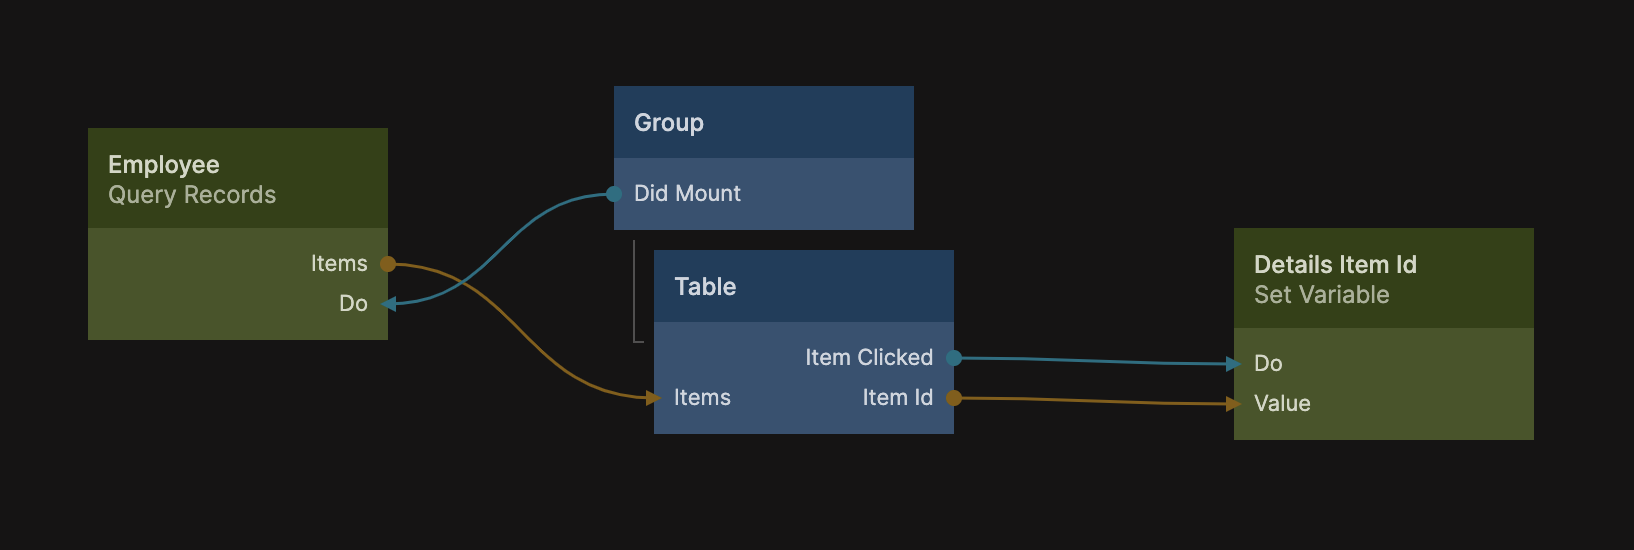Image resolution: width=1634 pixels, height=550 pixels.
Task: Click the Item Id label in Table node
Action: click(897, 398)
